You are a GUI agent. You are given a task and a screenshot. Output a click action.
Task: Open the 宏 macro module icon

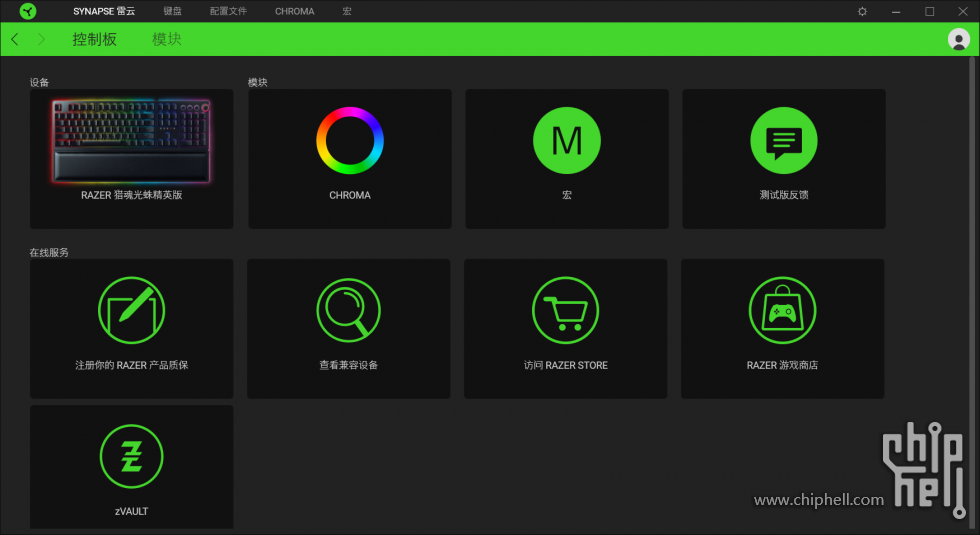(566, 141)
